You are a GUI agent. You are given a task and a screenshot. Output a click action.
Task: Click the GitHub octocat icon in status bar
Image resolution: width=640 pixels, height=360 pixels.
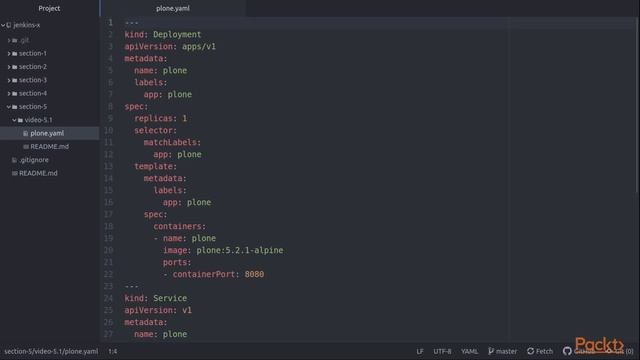567,351
